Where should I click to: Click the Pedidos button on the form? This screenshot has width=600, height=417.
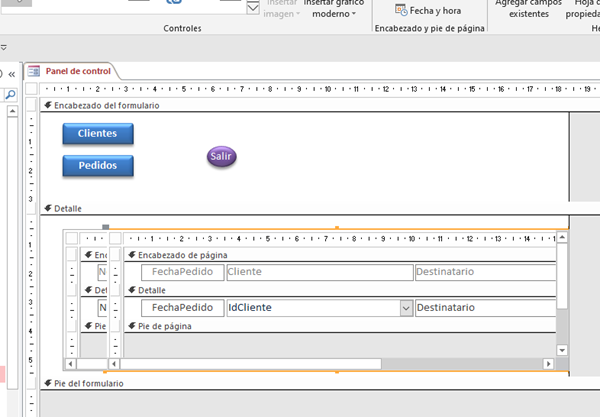pos(98,166)
